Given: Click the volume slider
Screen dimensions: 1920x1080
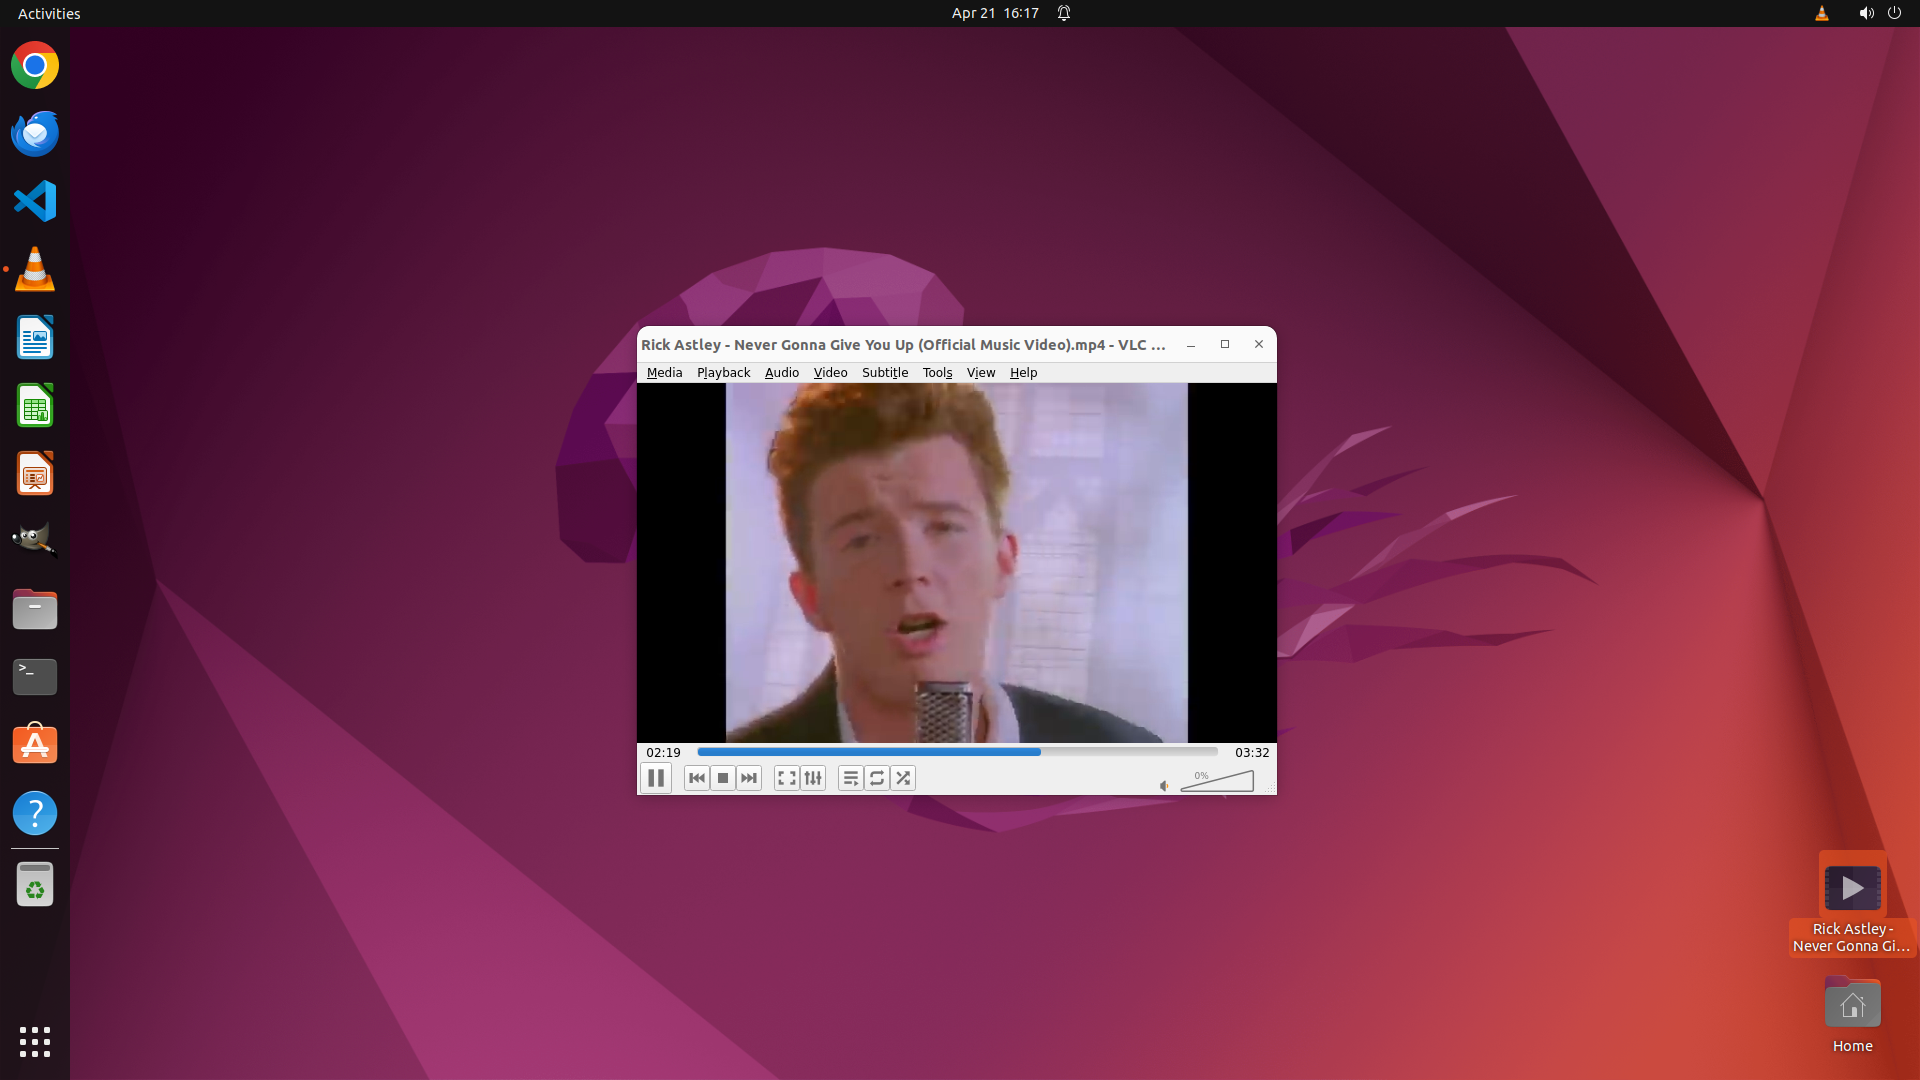Looking at the screenshot, I should 1217,782.
